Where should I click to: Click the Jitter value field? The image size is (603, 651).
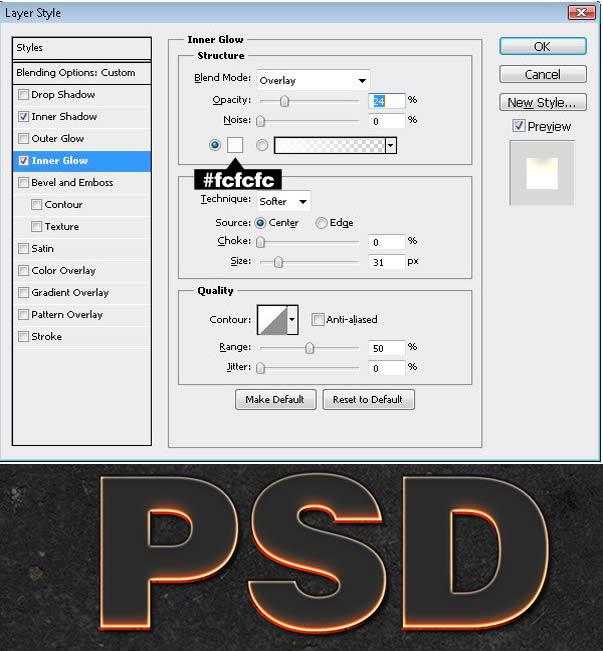[x=387, y=368]
